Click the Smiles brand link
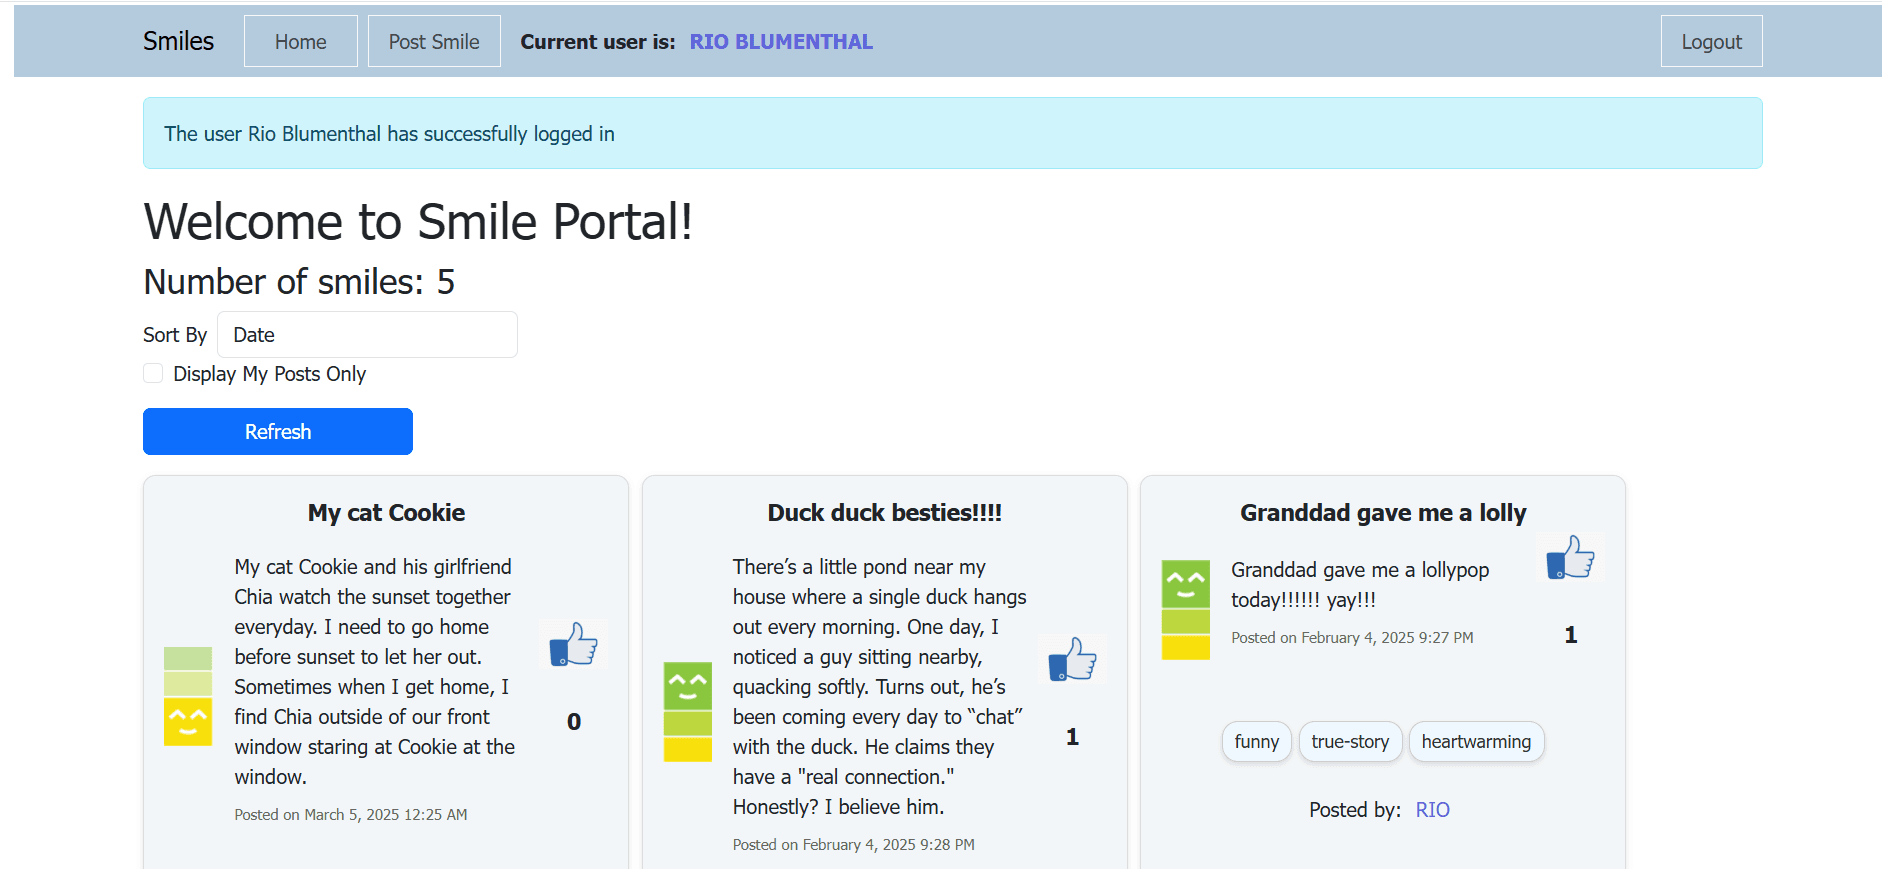Image resolution: width=1882 pixels, height=869 pixels. 178,41
